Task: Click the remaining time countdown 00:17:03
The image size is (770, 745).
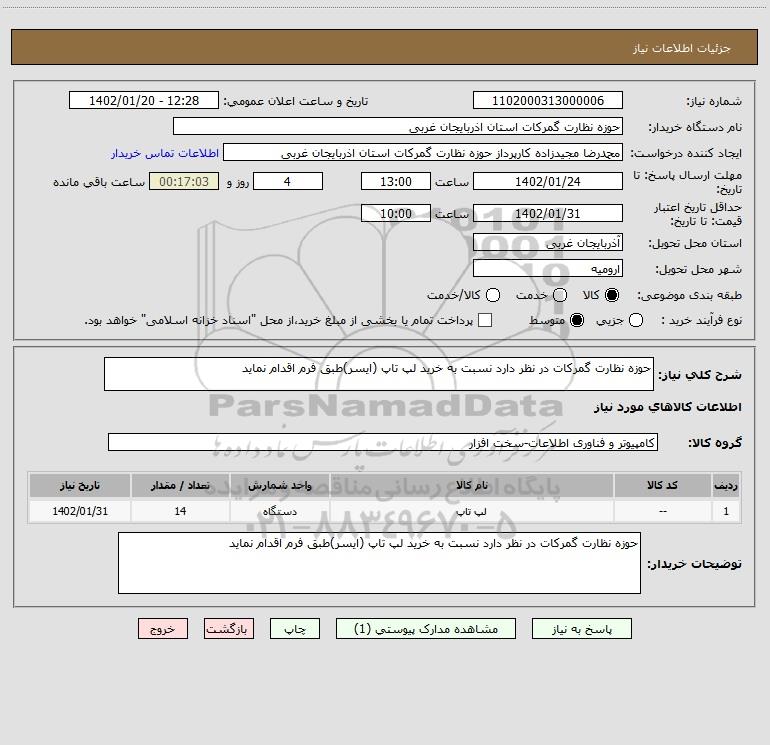Action: 184,181
